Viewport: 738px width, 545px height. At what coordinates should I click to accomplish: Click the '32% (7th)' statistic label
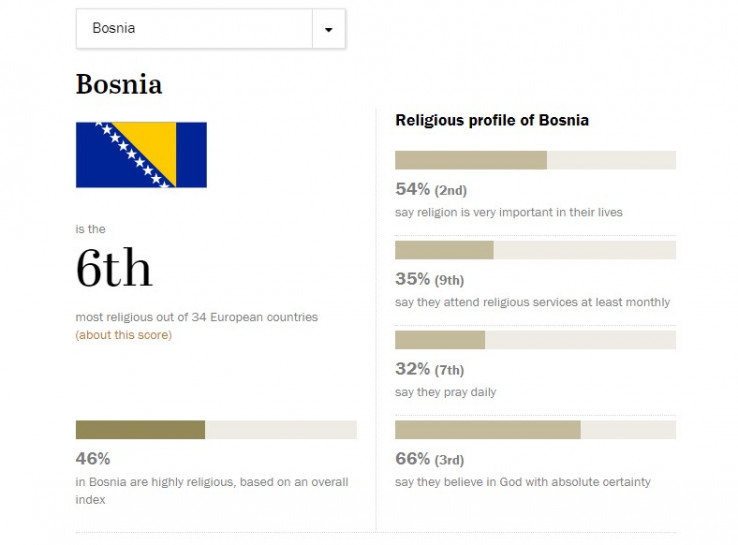point(430,370)
